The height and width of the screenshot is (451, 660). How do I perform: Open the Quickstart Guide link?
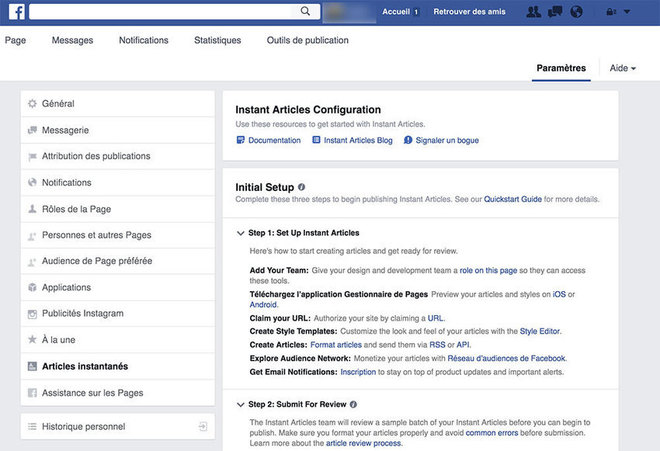pyautogui.click(x=513, y=199)
